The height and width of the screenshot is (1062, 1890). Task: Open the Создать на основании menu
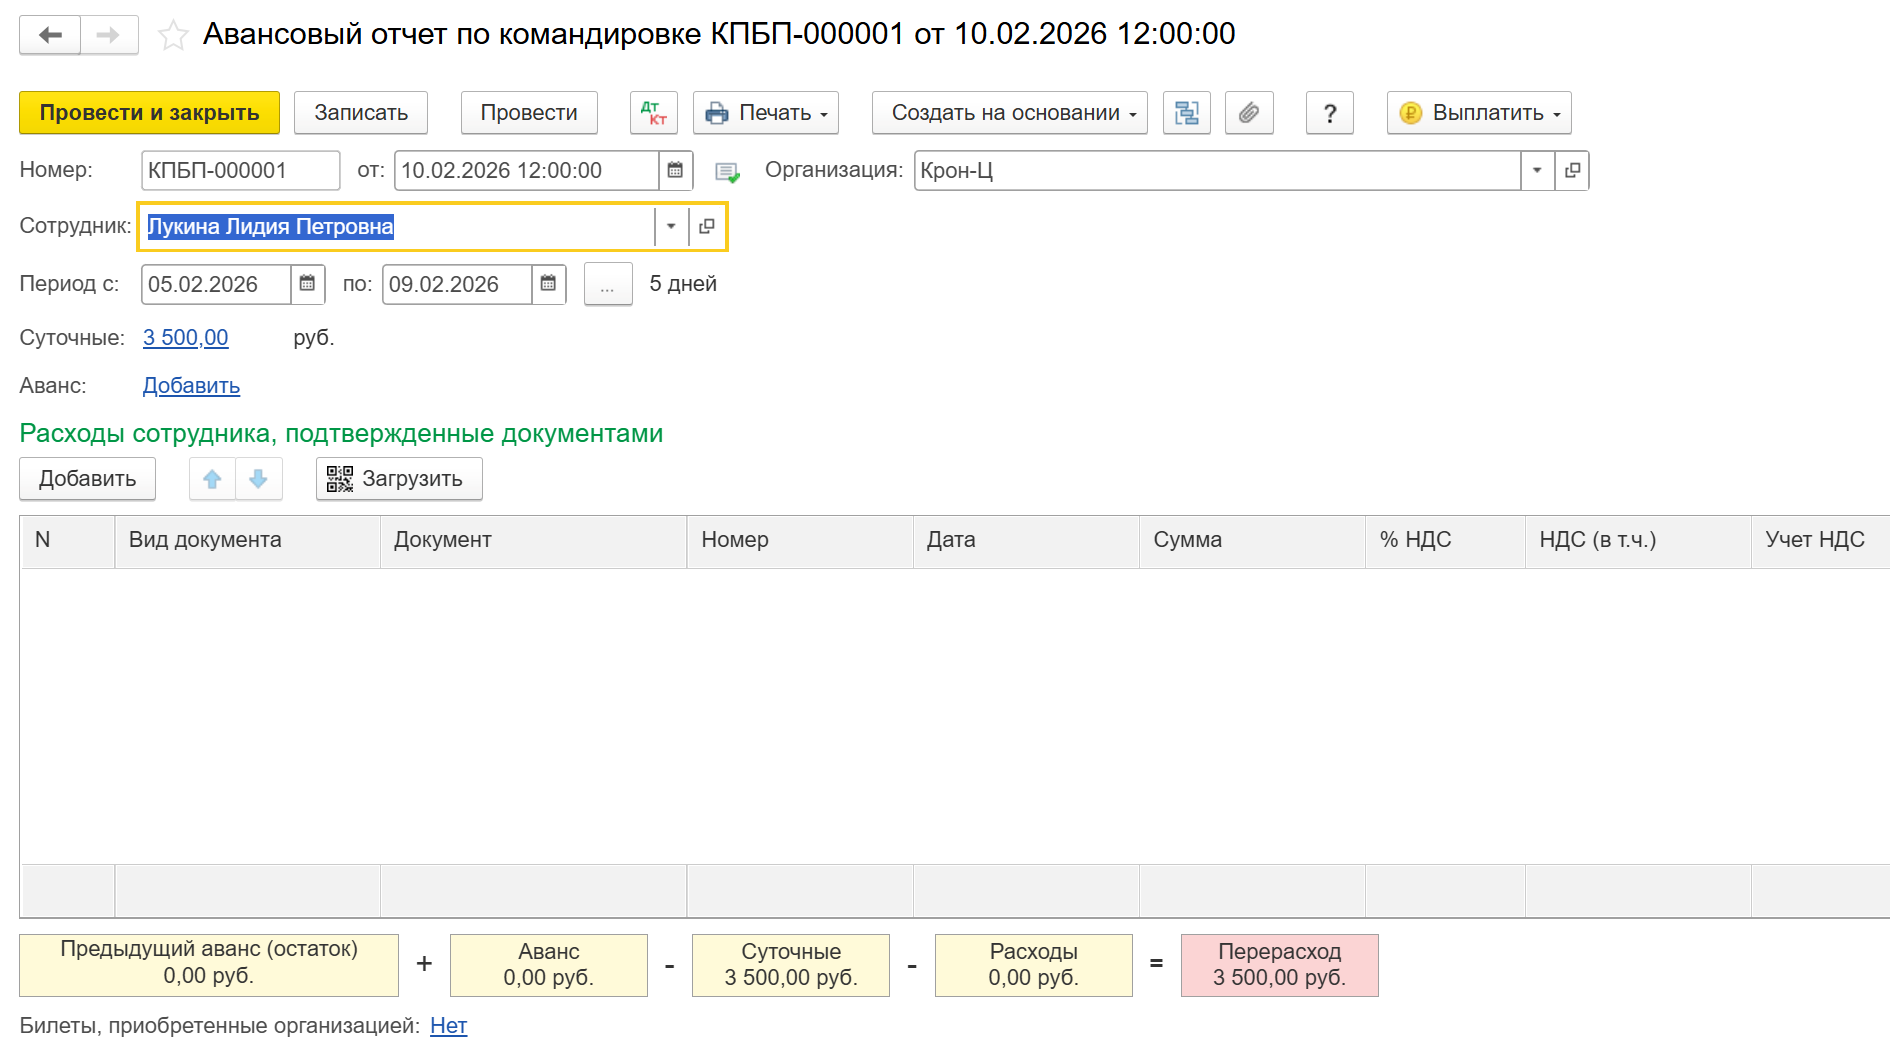click(x=1009, y=113)
